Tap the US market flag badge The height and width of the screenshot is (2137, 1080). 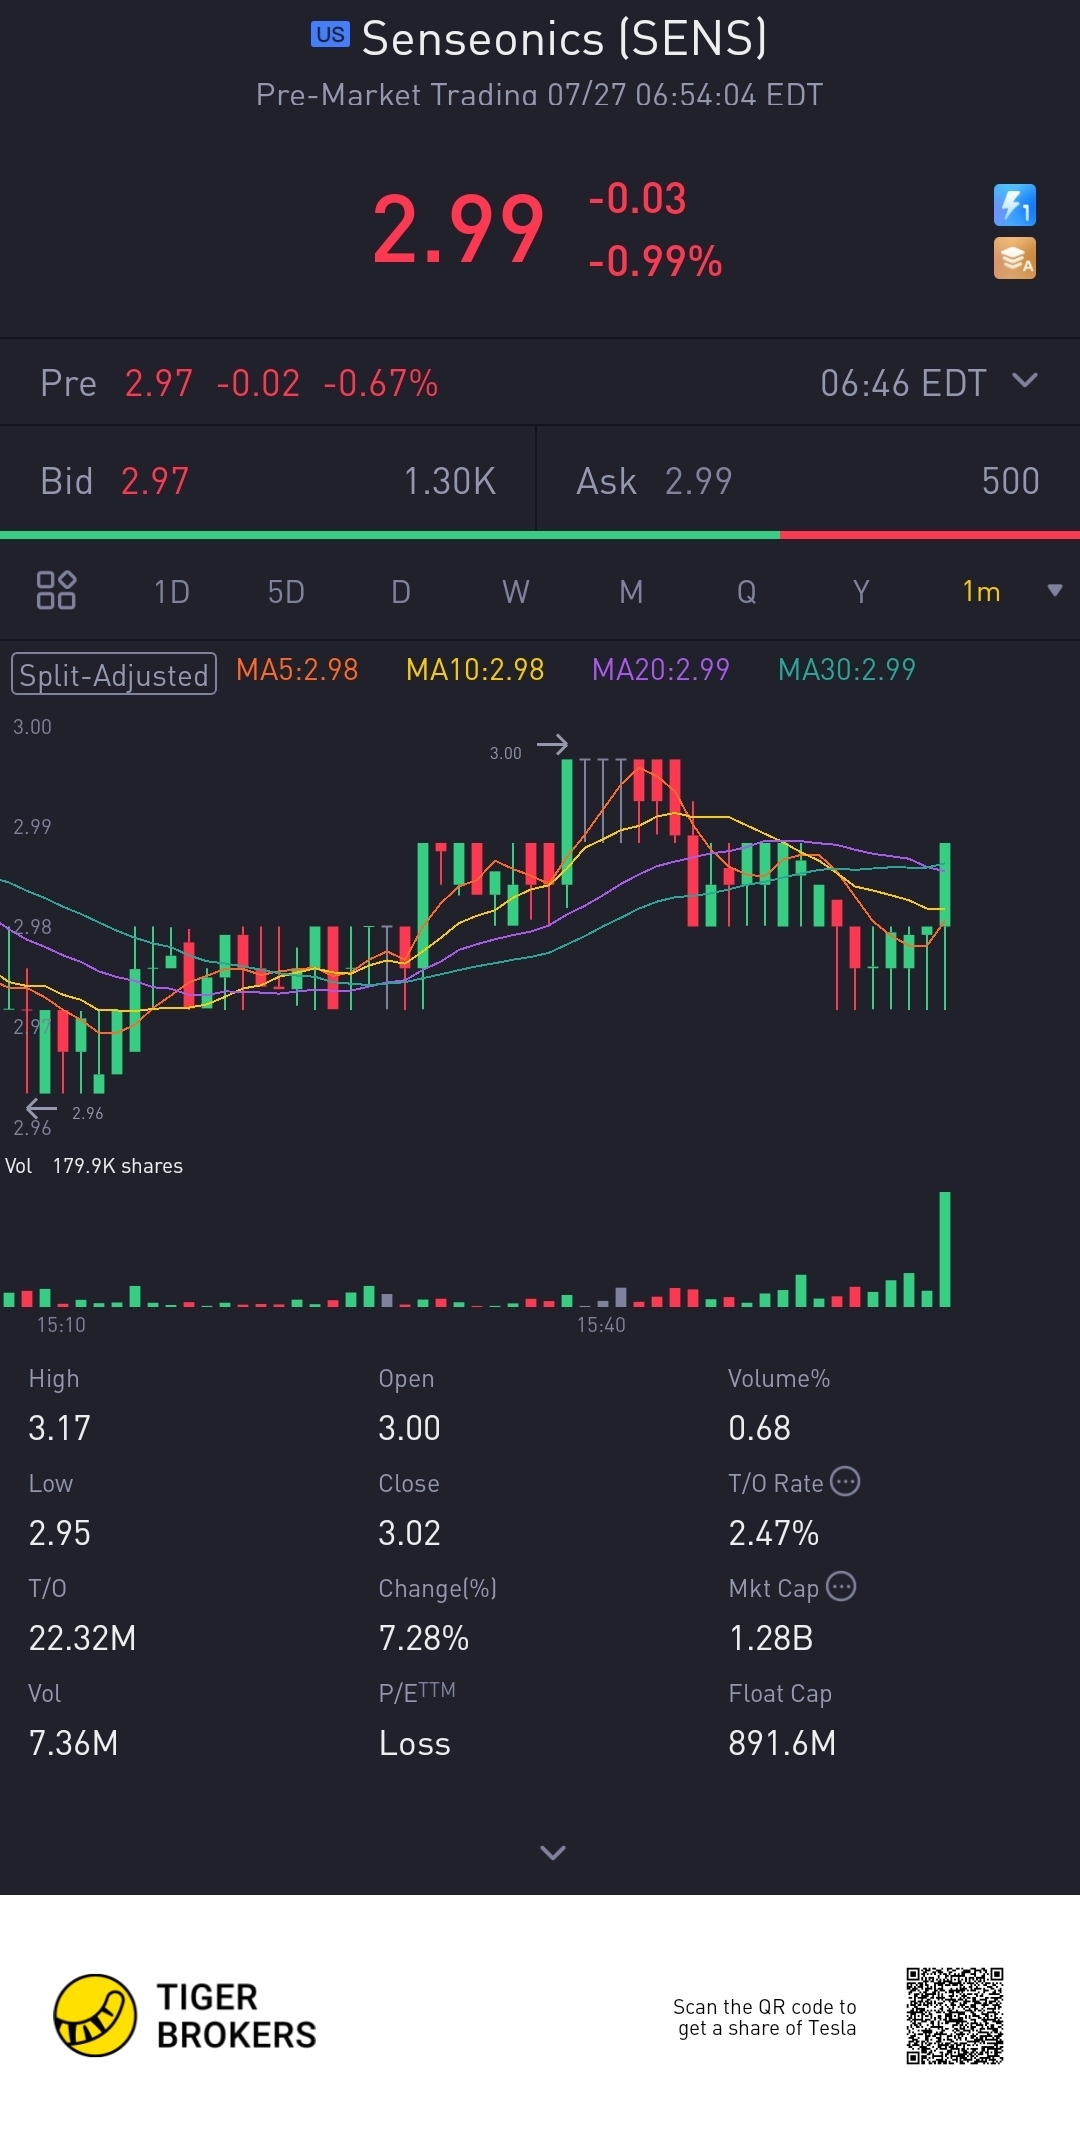tap(330, 35)
